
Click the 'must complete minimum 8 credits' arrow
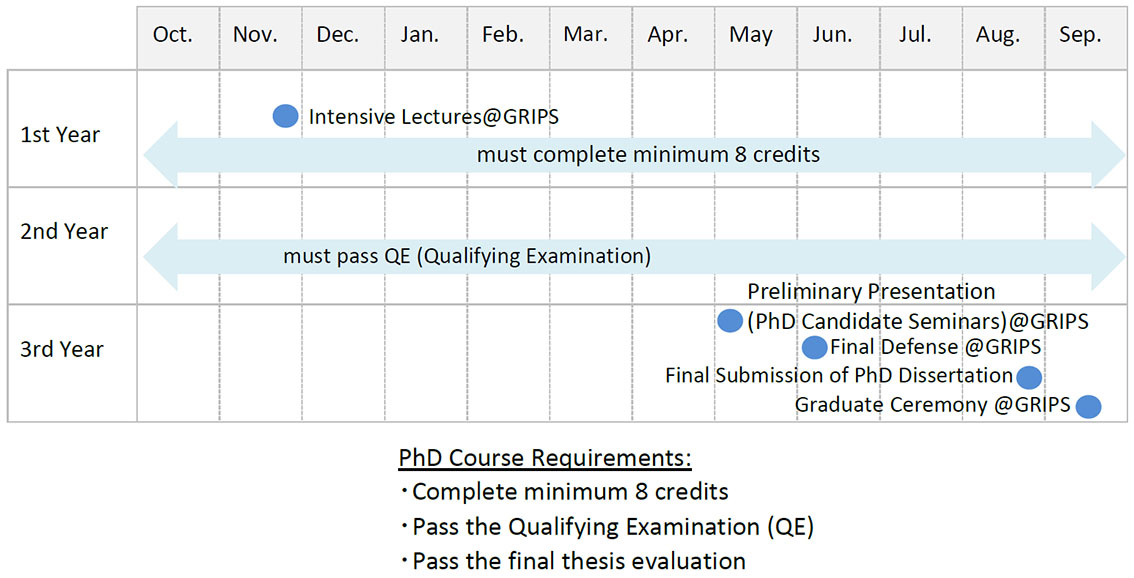point(634,155)
